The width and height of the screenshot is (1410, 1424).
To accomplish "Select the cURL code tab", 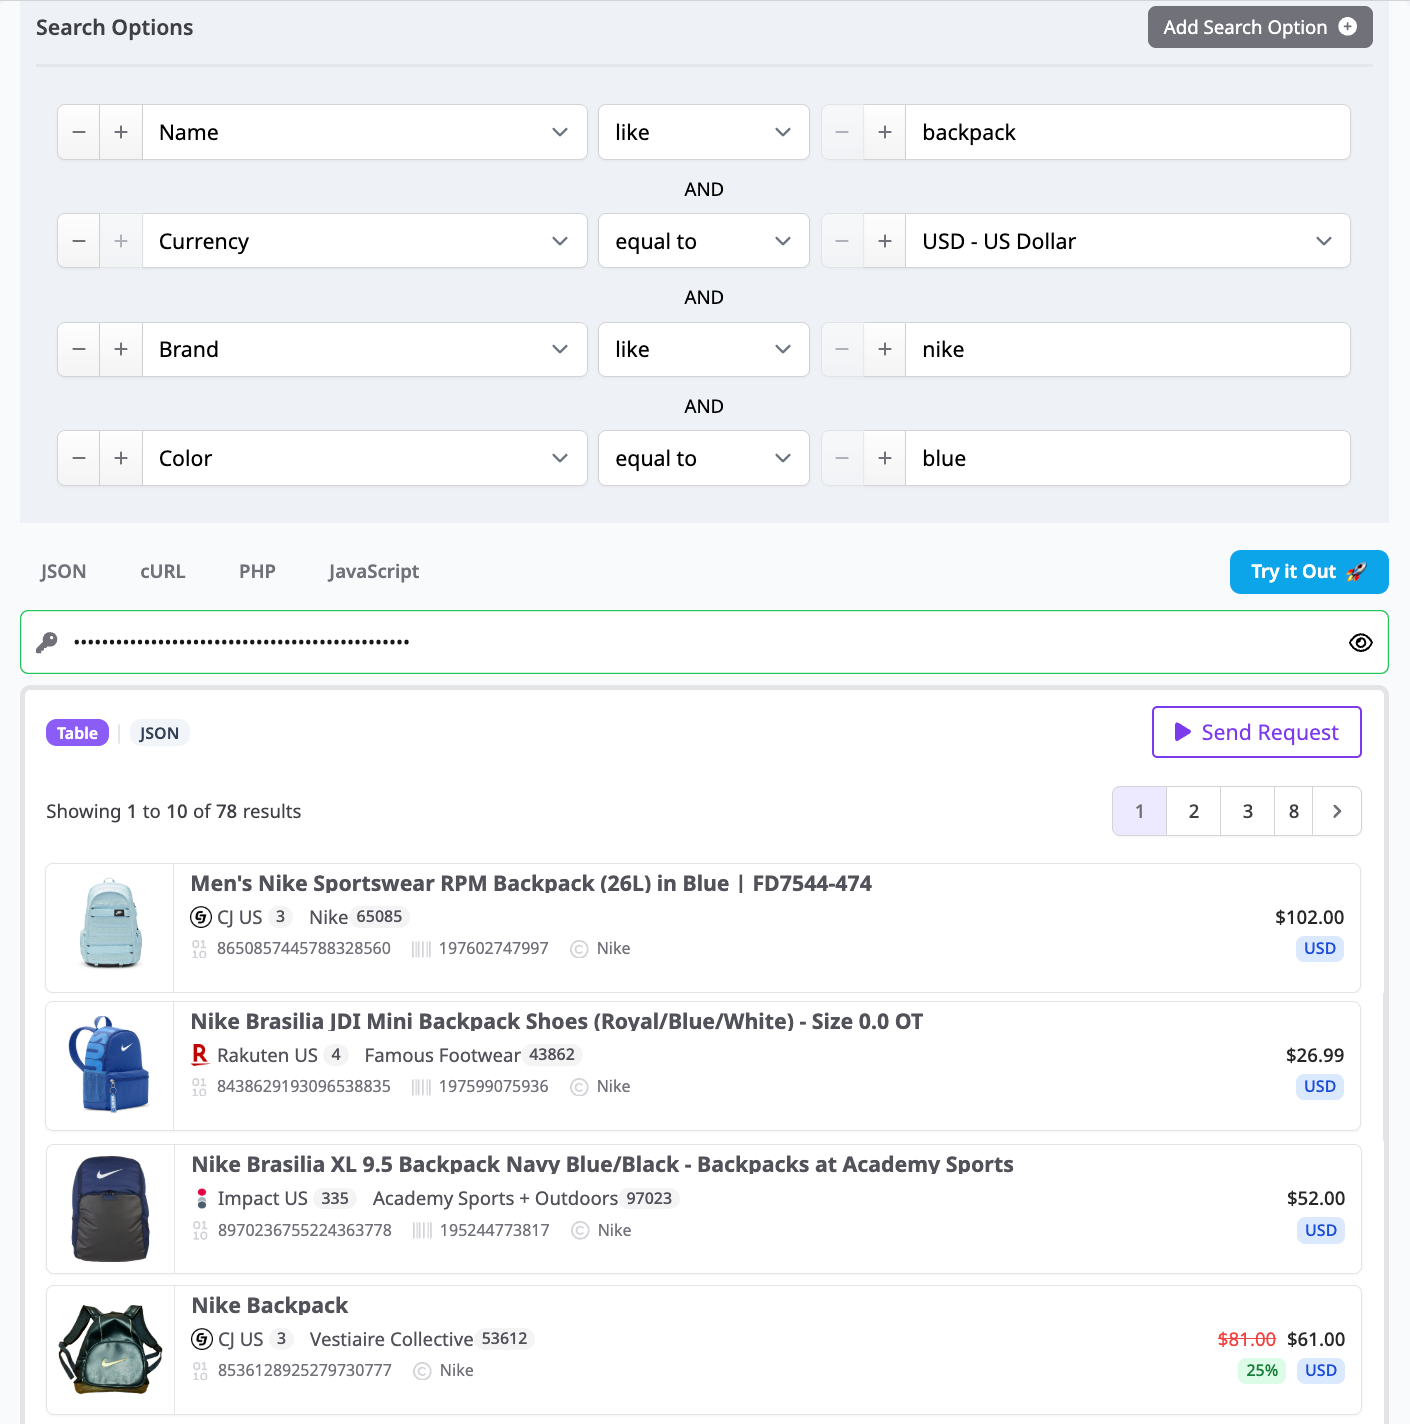I will pyautogui.click(x=163, y=571).
